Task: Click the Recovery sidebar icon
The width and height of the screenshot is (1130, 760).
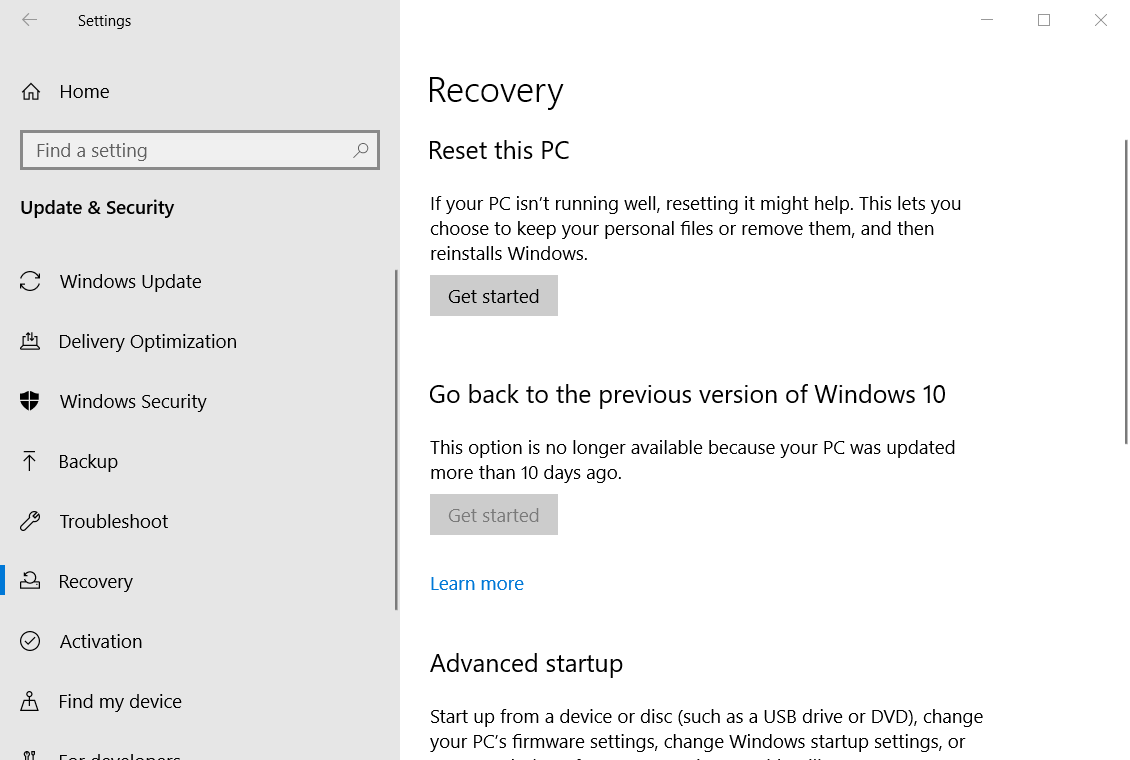Action: 30,581
